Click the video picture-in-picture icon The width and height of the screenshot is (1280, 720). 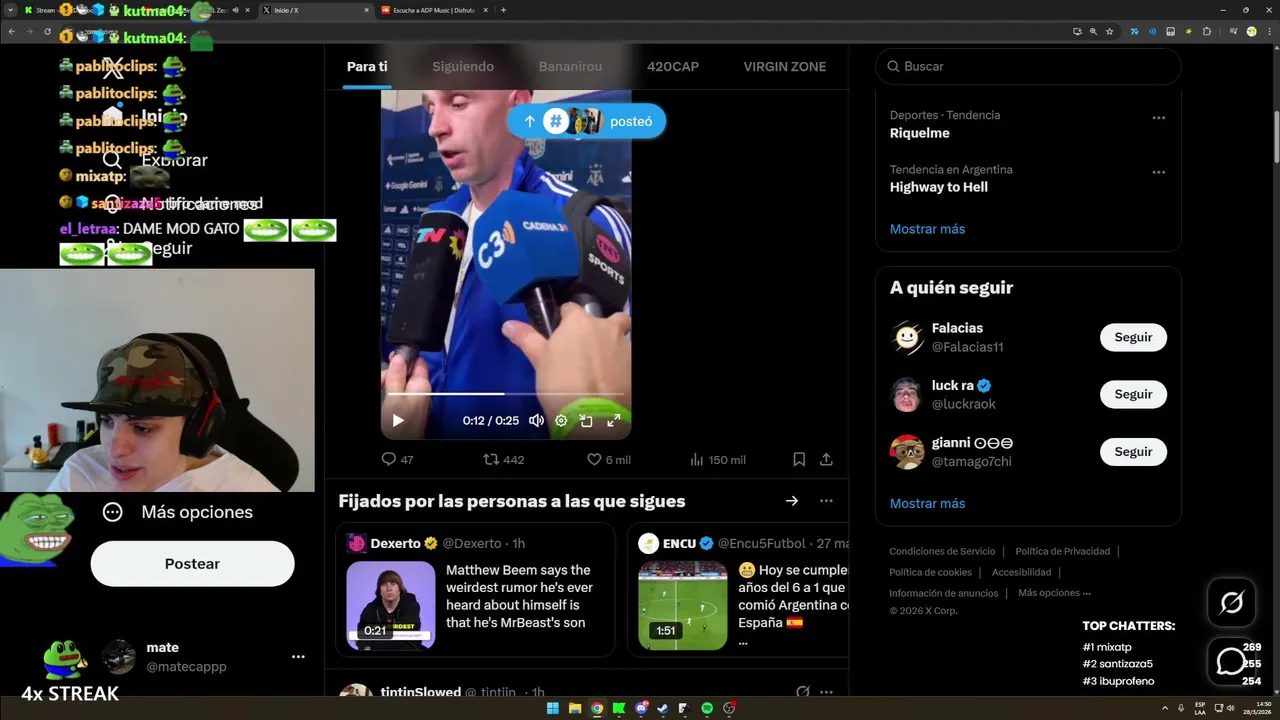point(587,421)
